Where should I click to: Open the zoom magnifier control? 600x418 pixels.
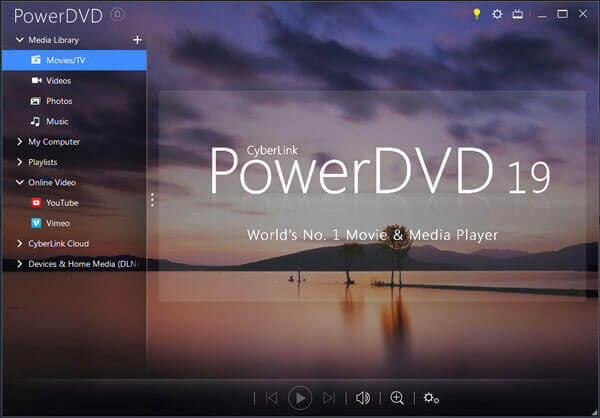point(397,398)
